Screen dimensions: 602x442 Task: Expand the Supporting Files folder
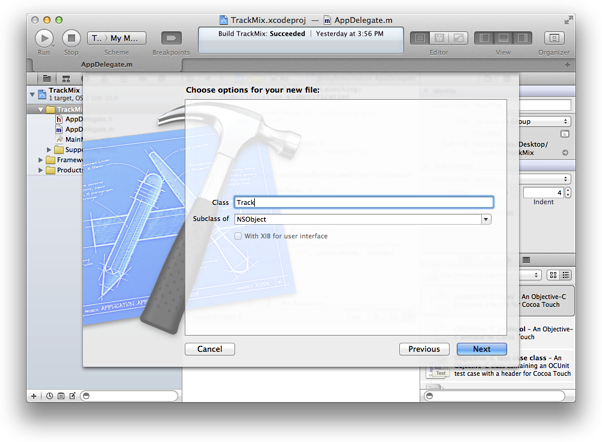click(x=49, y=149)
